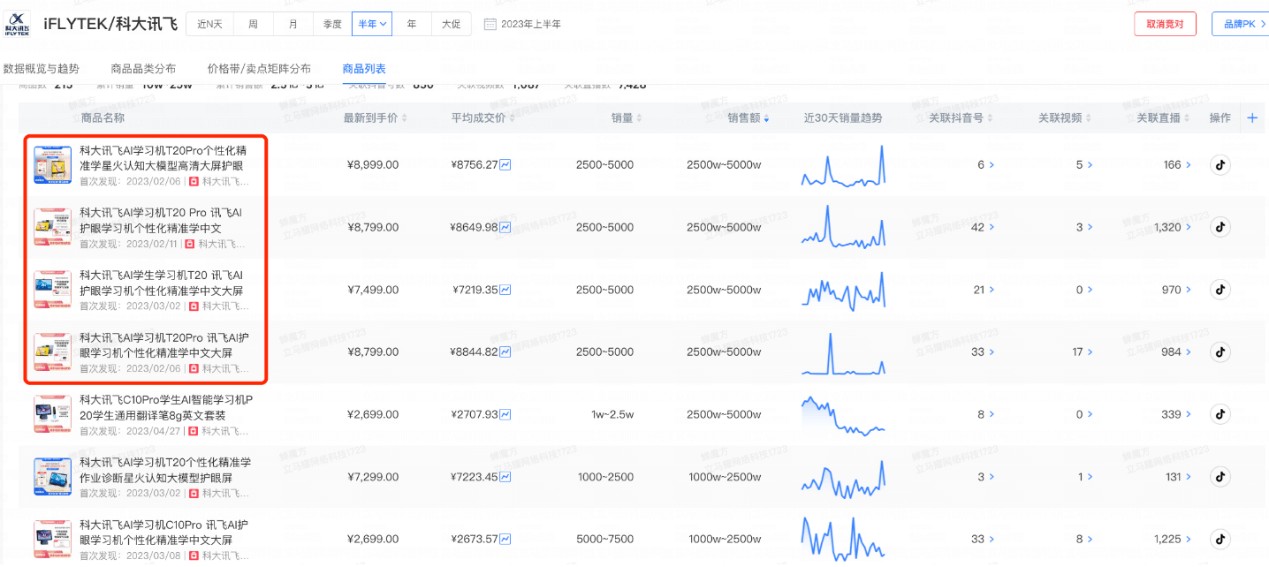Show price trend chart icon beside ¥2673.57
Screen dimensions: 1269x567
click(505, 539)
